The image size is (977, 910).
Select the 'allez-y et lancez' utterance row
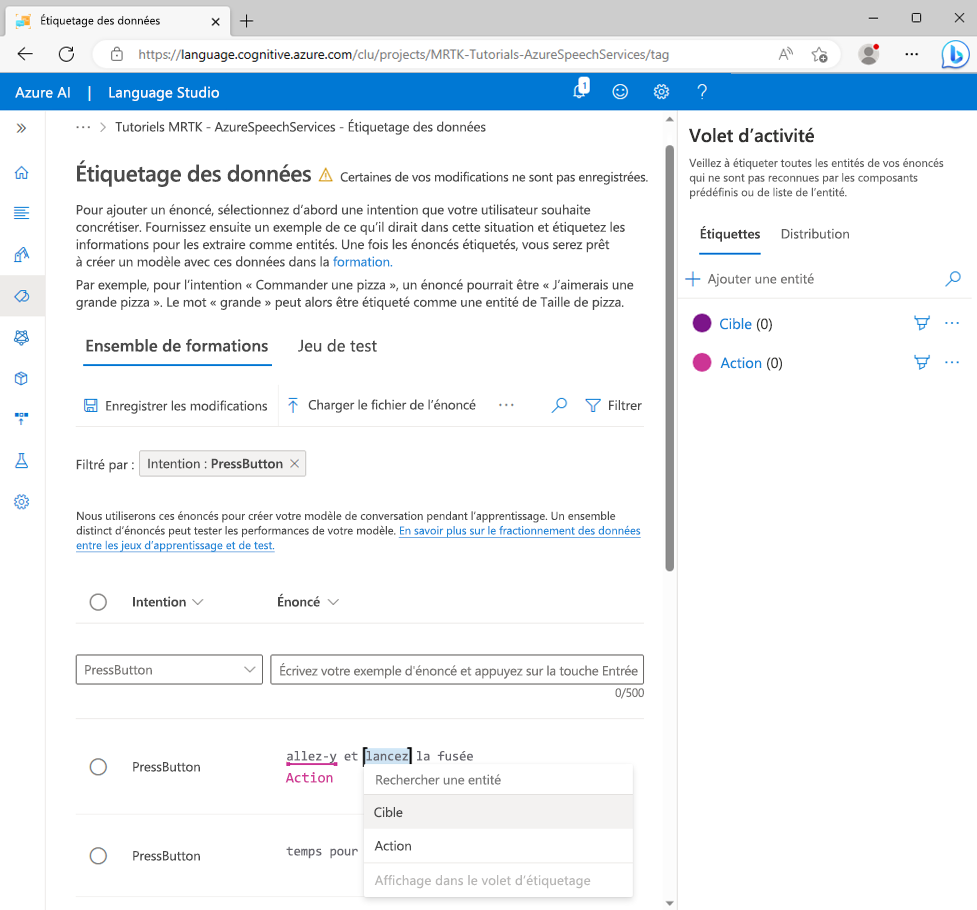pyautogui.click(x=98, y=767)
